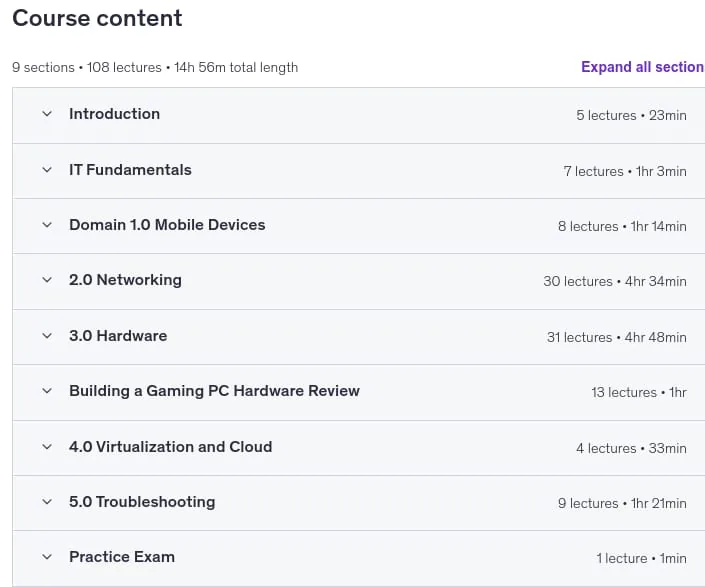Open Building a Gaming PC Hardware Review
Image resolution: width=705 pixels, height=587 pixels.
tap(214, 391)
